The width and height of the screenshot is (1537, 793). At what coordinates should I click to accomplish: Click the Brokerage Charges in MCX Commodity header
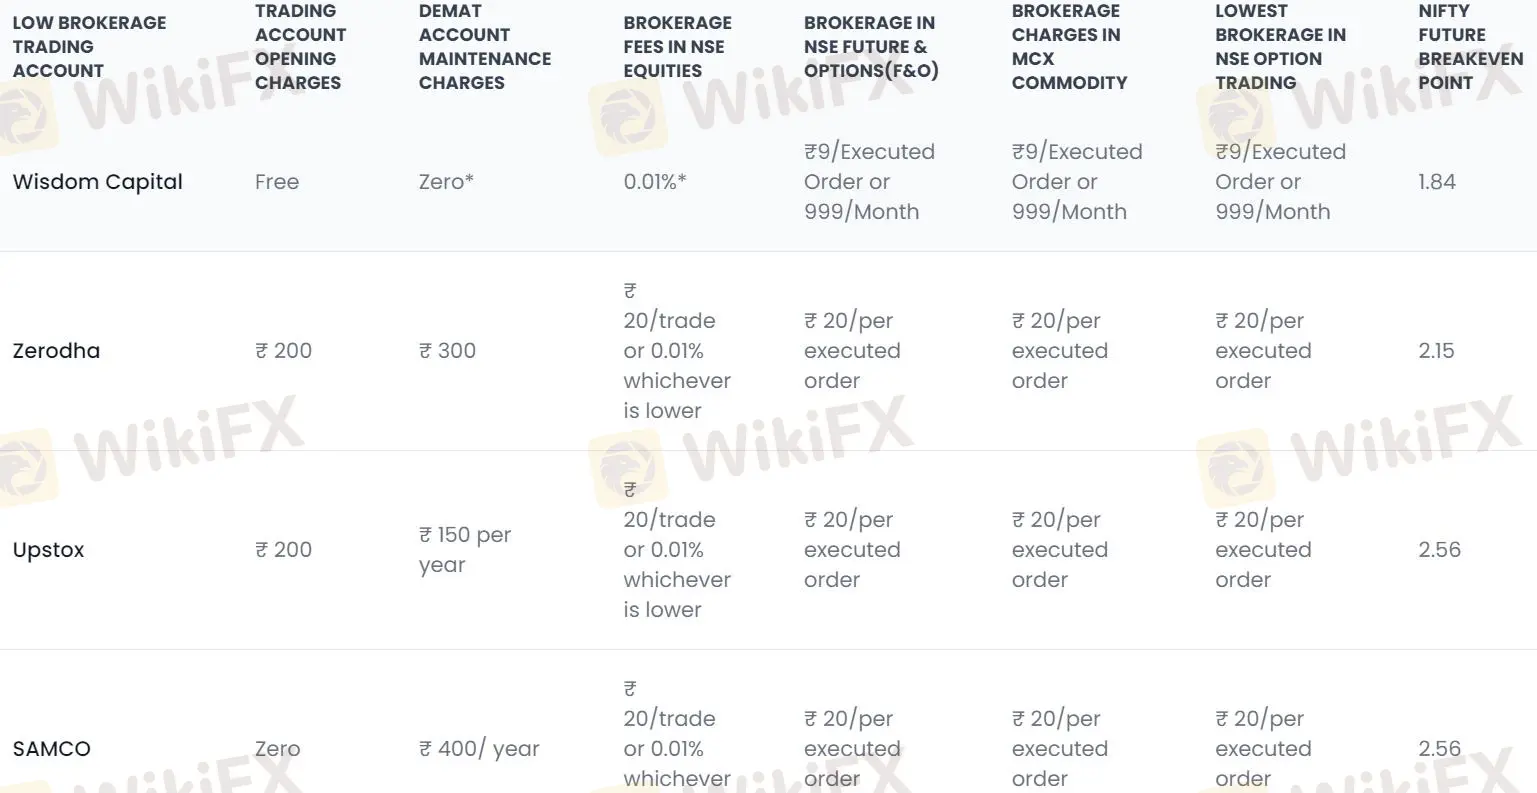[1068, 47]
